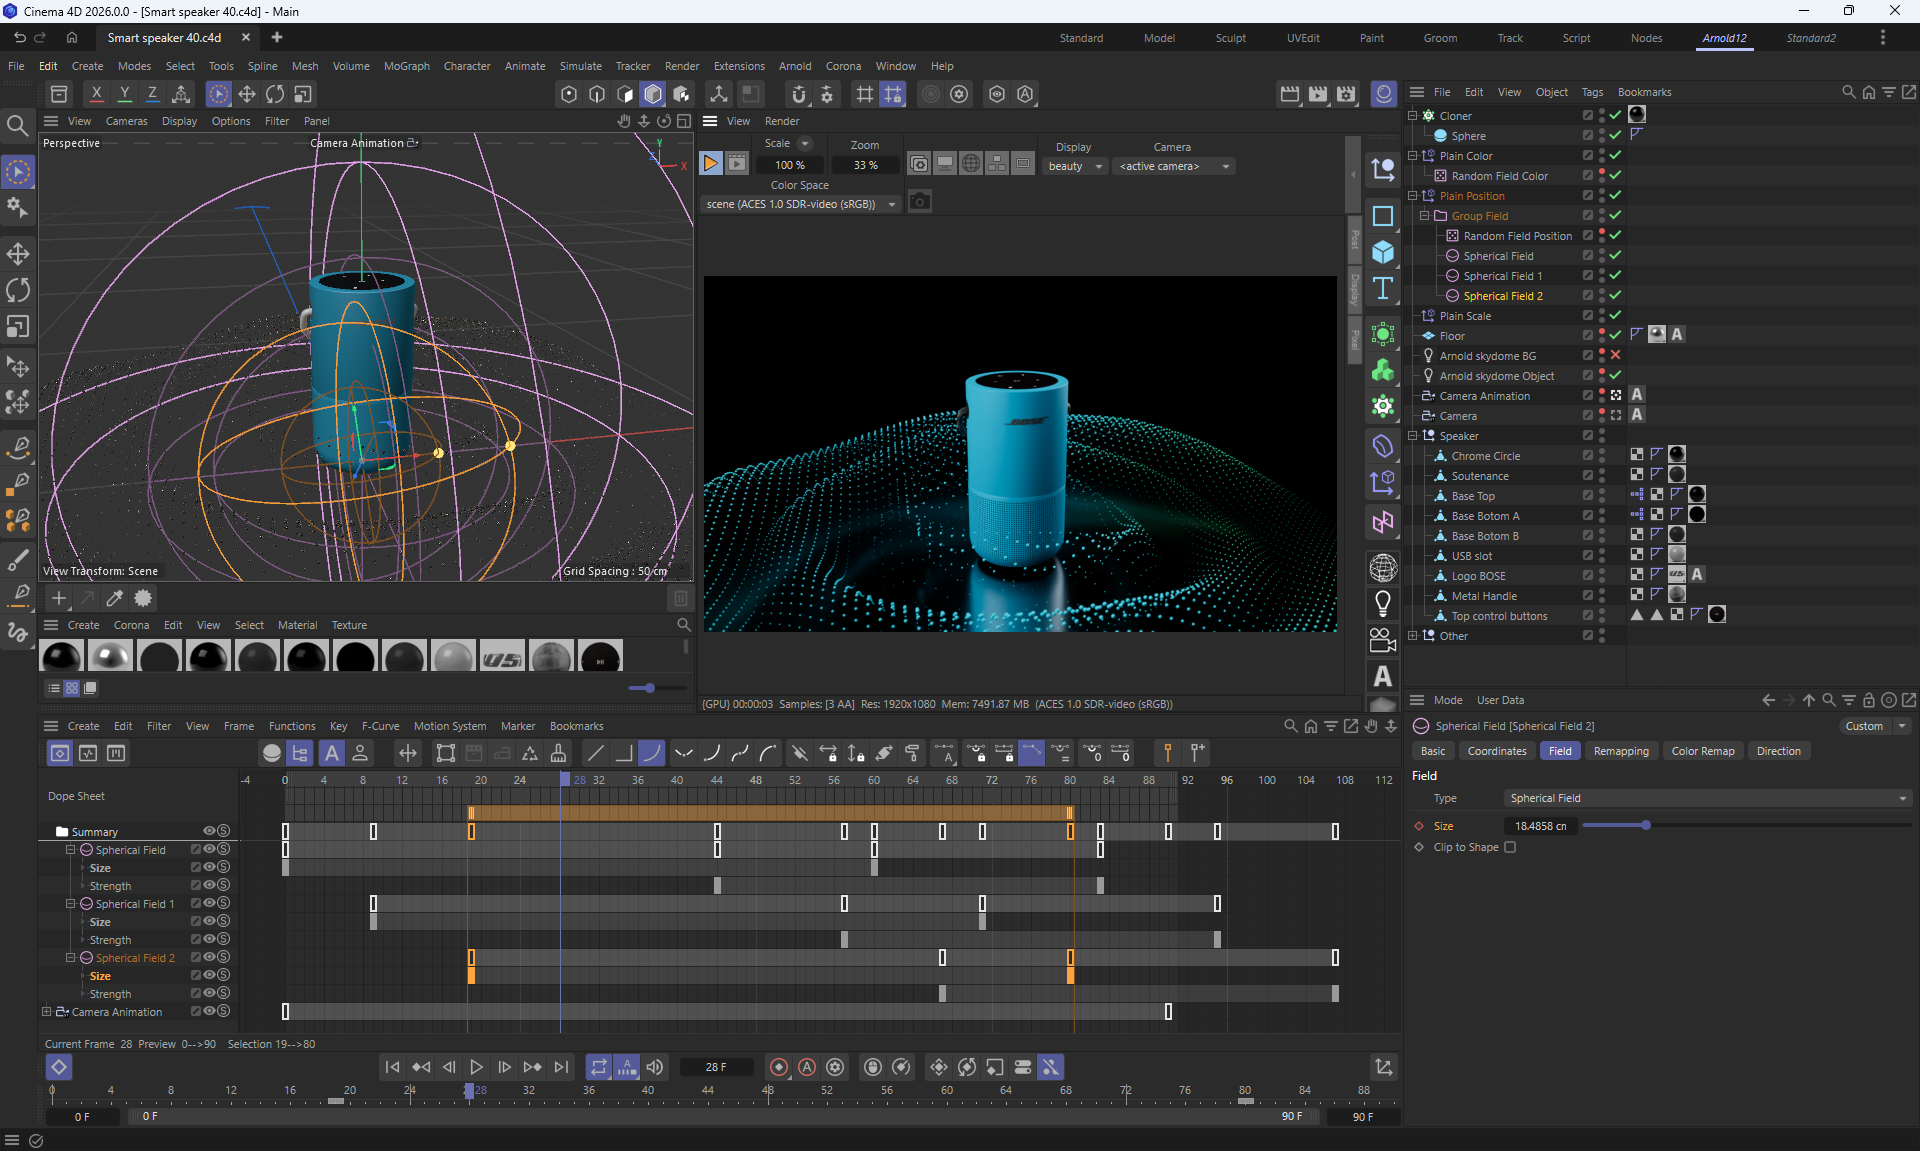
Task: Enable the Clip to Shape checkbox
Action: click(x=1510, y=847)
